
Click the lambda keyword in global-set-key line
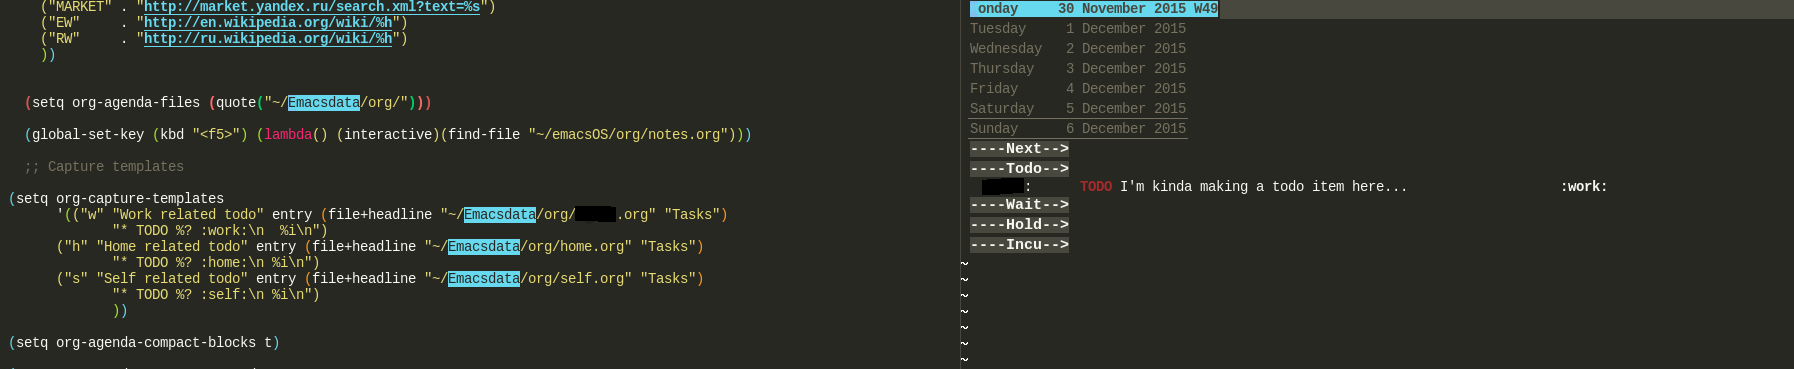point(288,135)
